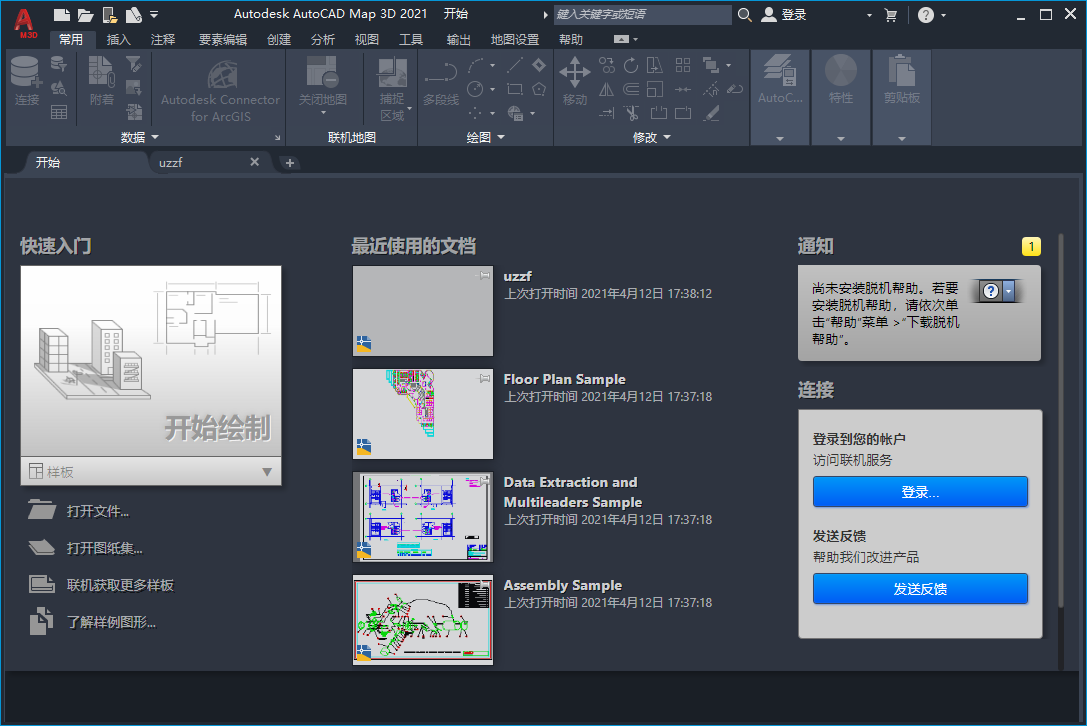Click the 了解样例图形... link
Viewport: 1087px width, 726px height.
(111, 621)
